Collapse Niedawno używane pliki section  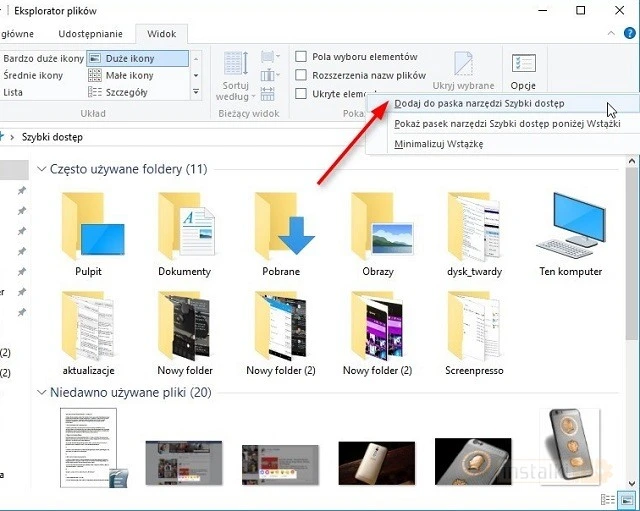pos(41,393)
